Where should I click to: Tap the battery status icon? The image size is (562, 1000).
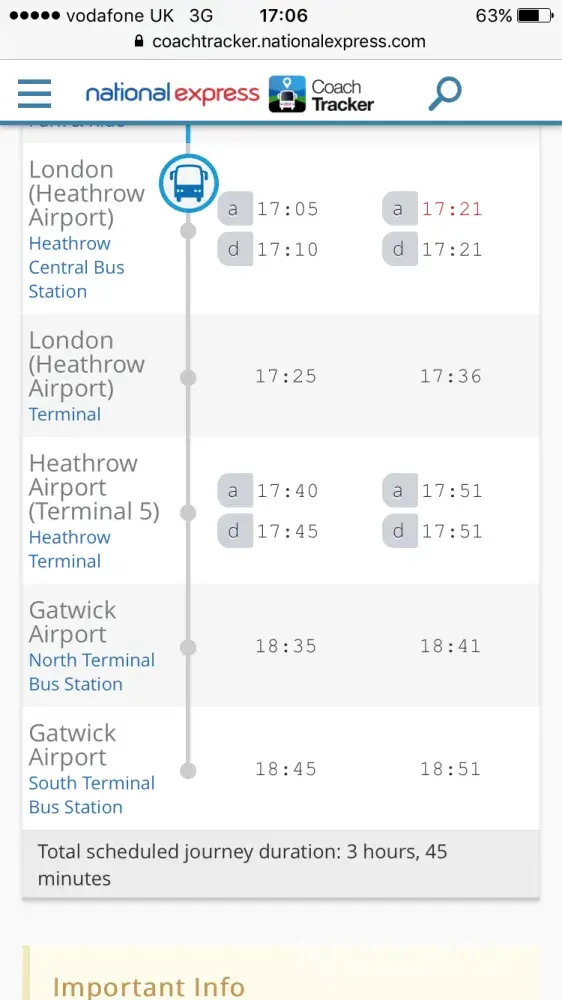(x=534, y=15)
